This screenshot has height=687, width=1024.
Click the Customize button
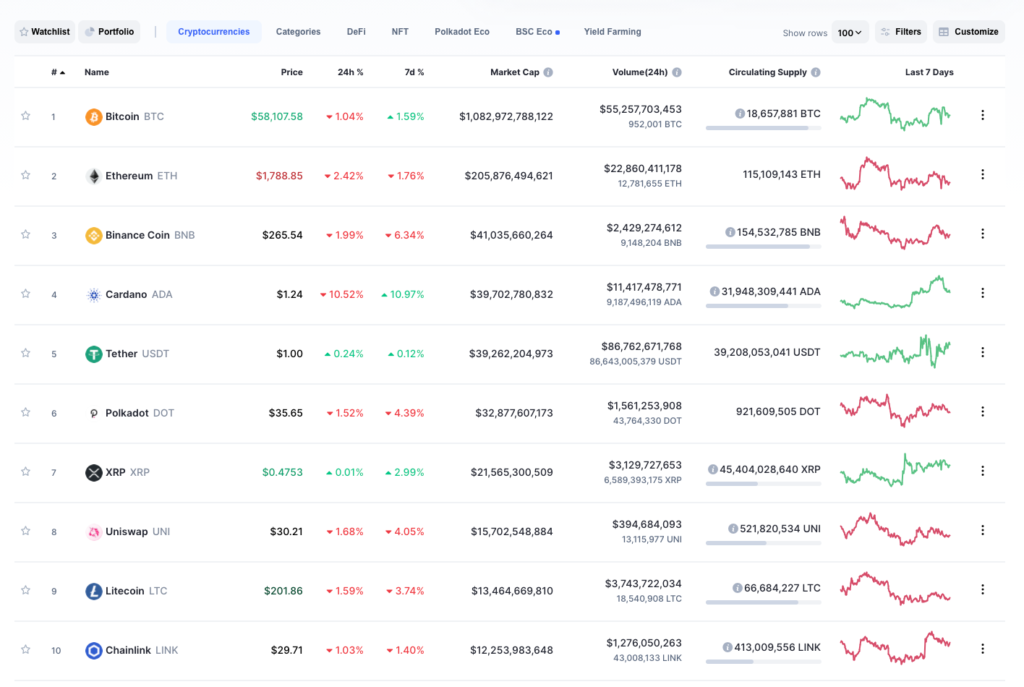tap(968, 31)
